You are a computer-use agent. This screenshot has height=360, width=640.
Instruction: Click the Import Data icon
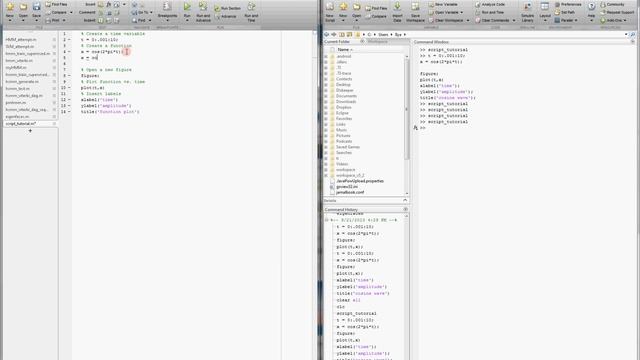pyautogui.click(x=397, y=7)
